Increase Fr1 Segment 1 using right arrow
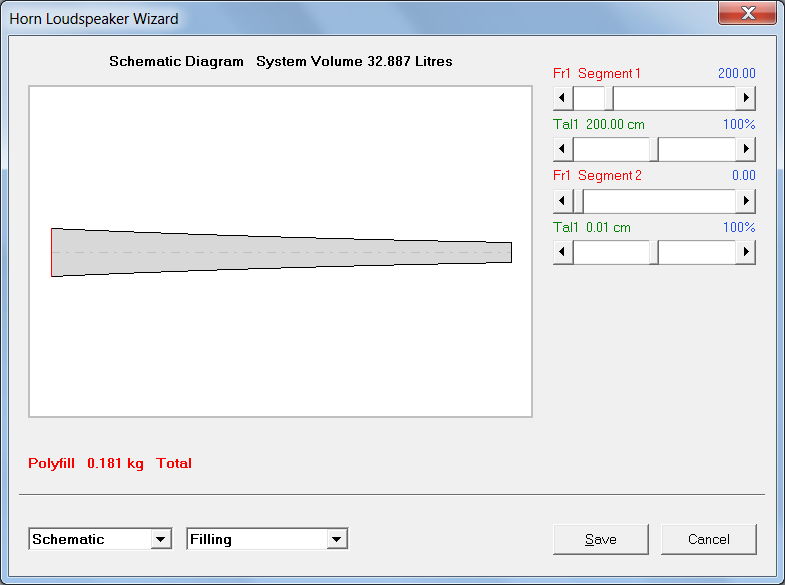The image size is (785, 585). (745, 98)
